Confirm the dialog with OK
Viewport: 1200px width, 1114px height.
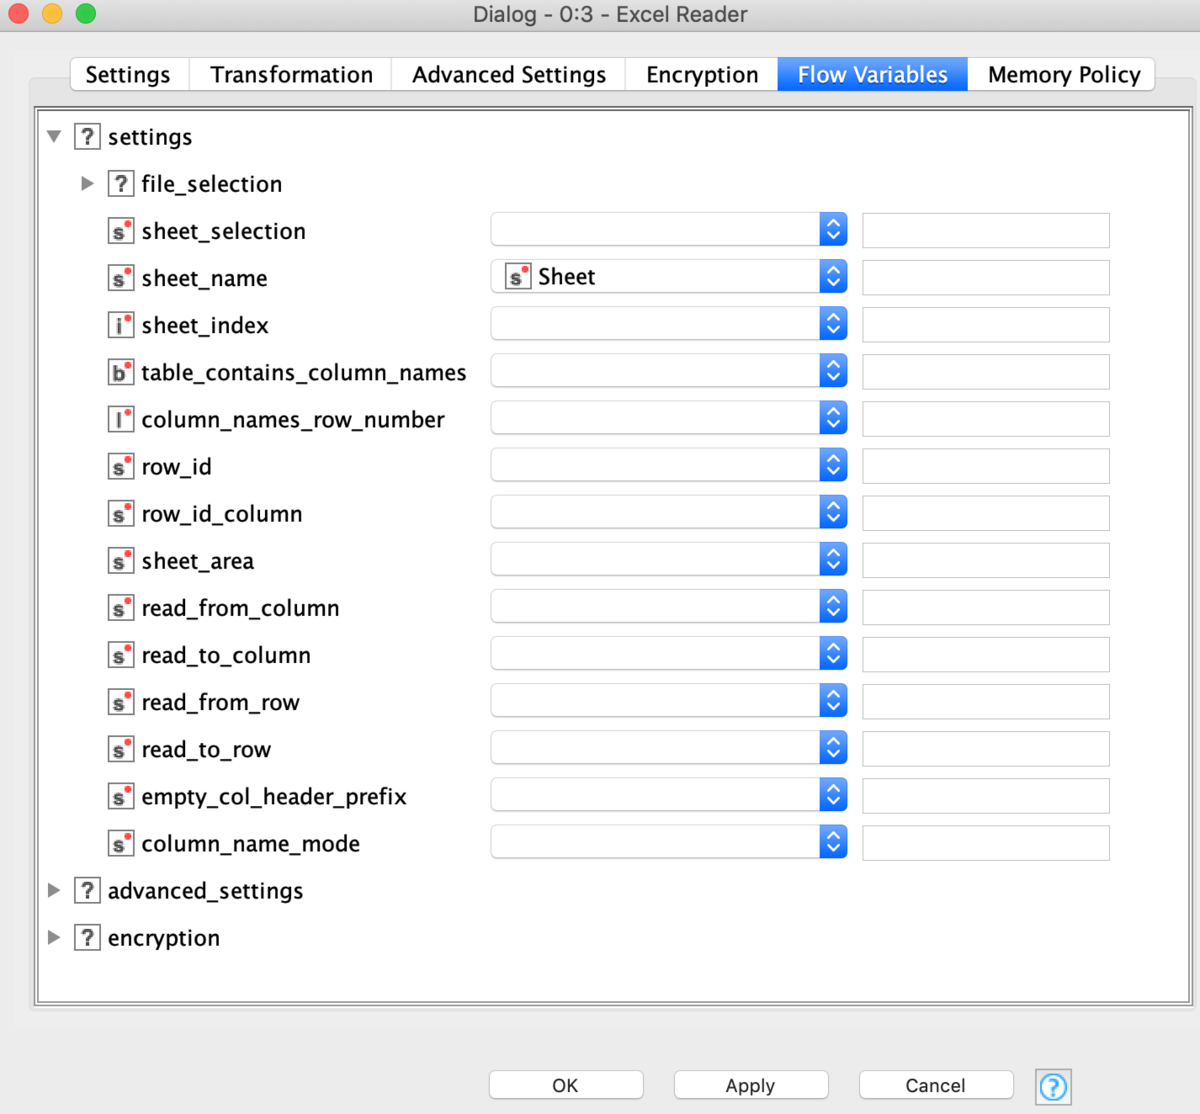pos(565,1085)
